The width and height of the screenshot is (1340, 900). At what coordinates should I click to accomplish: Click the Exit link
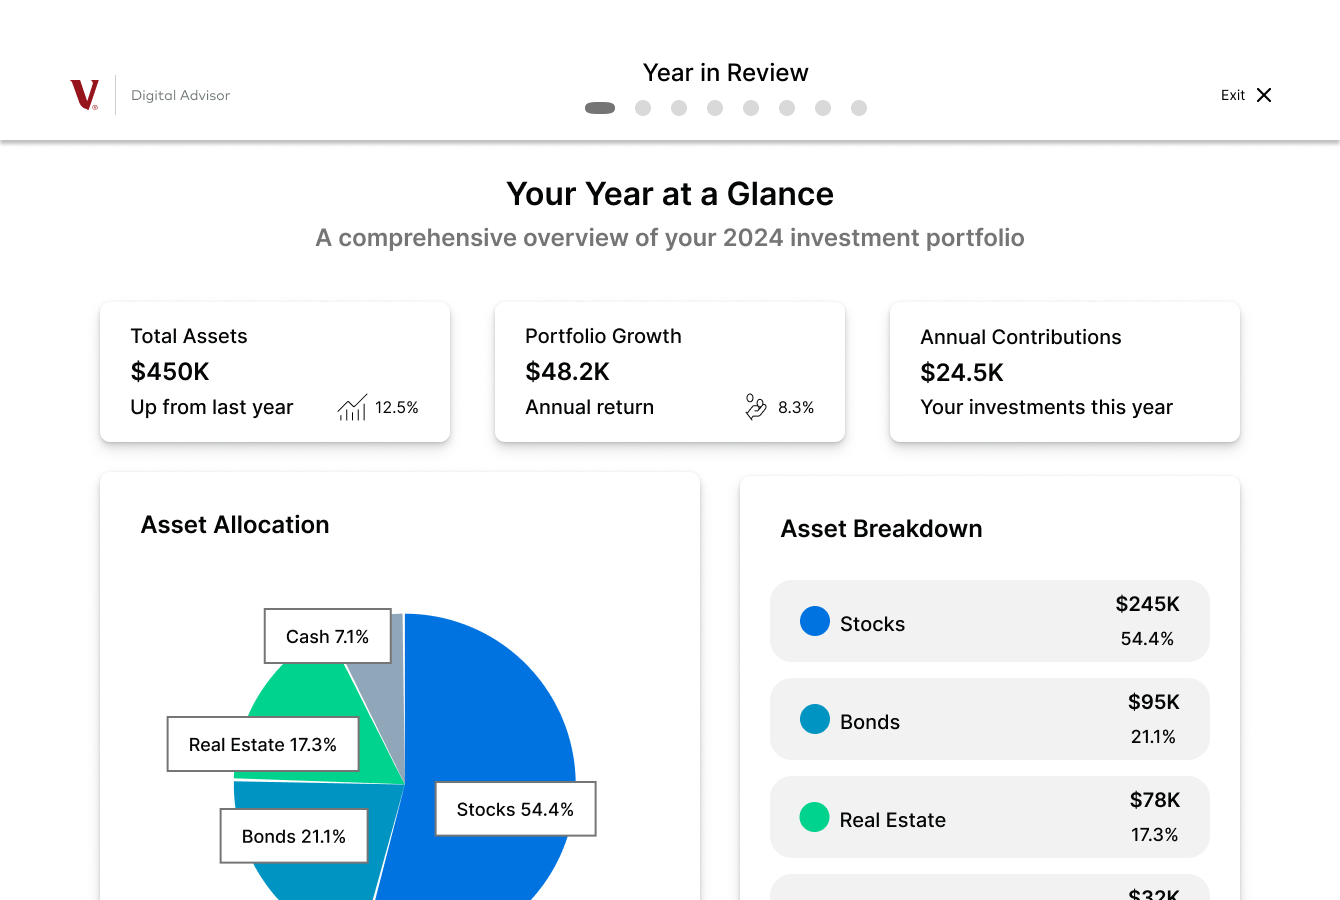coord(1233,95)
